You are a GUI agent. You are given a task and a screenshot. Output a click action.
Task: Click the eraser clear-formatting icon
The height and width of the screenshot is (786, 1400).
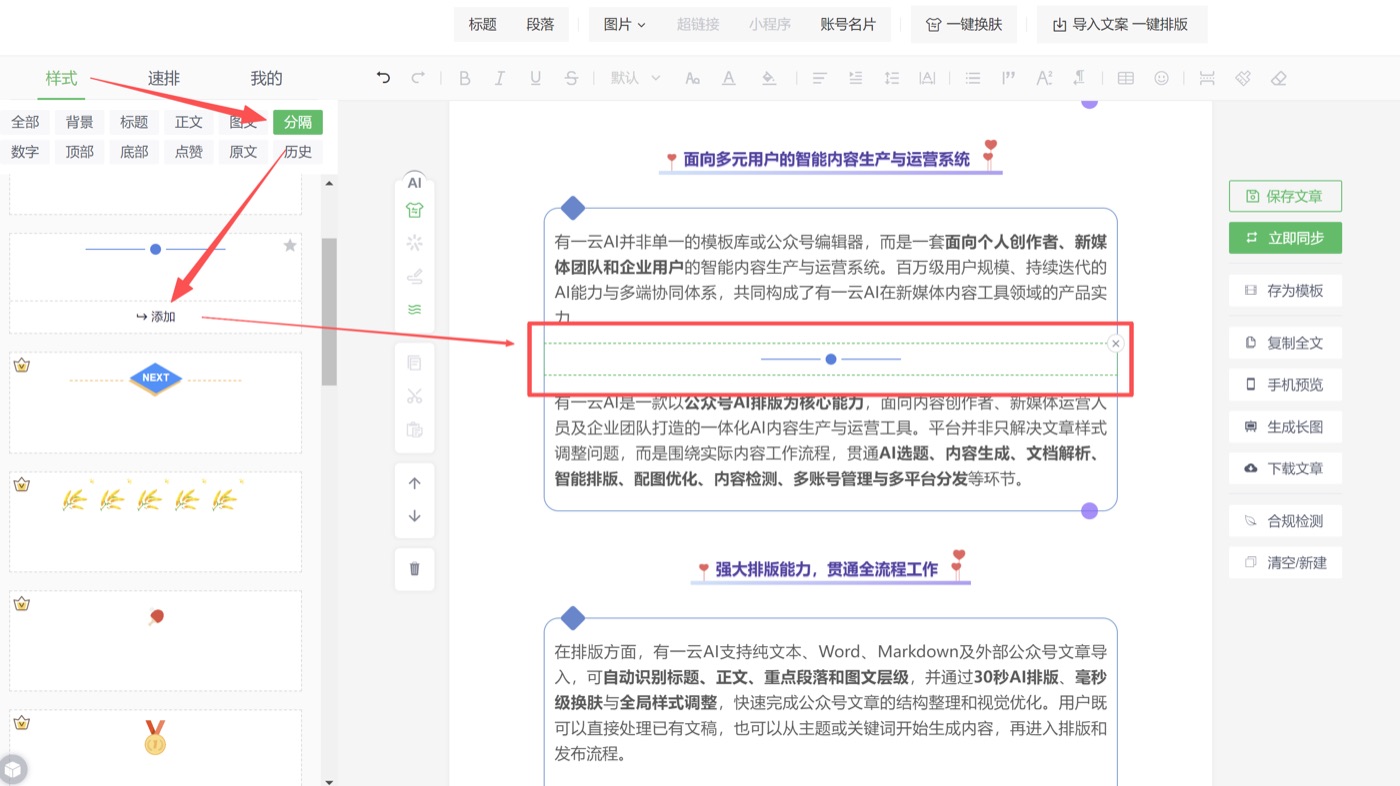pyautogui.click(x=1278, y=78)
